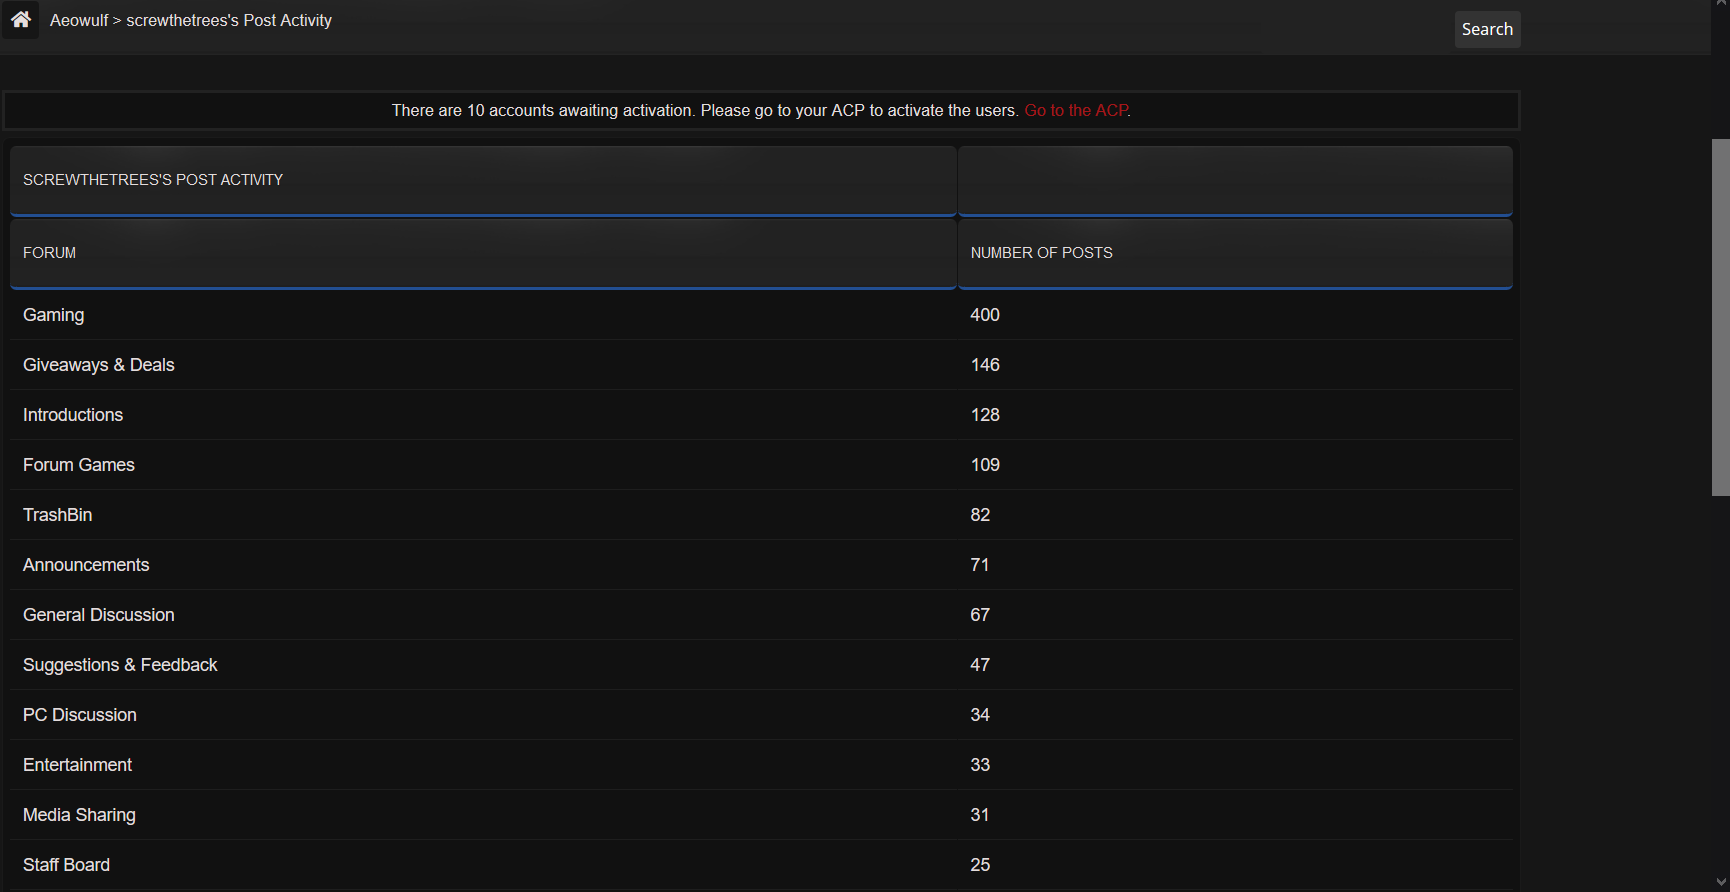
Task: Click the vertical scrollbar thumb
Action: tap(1720, 317)
